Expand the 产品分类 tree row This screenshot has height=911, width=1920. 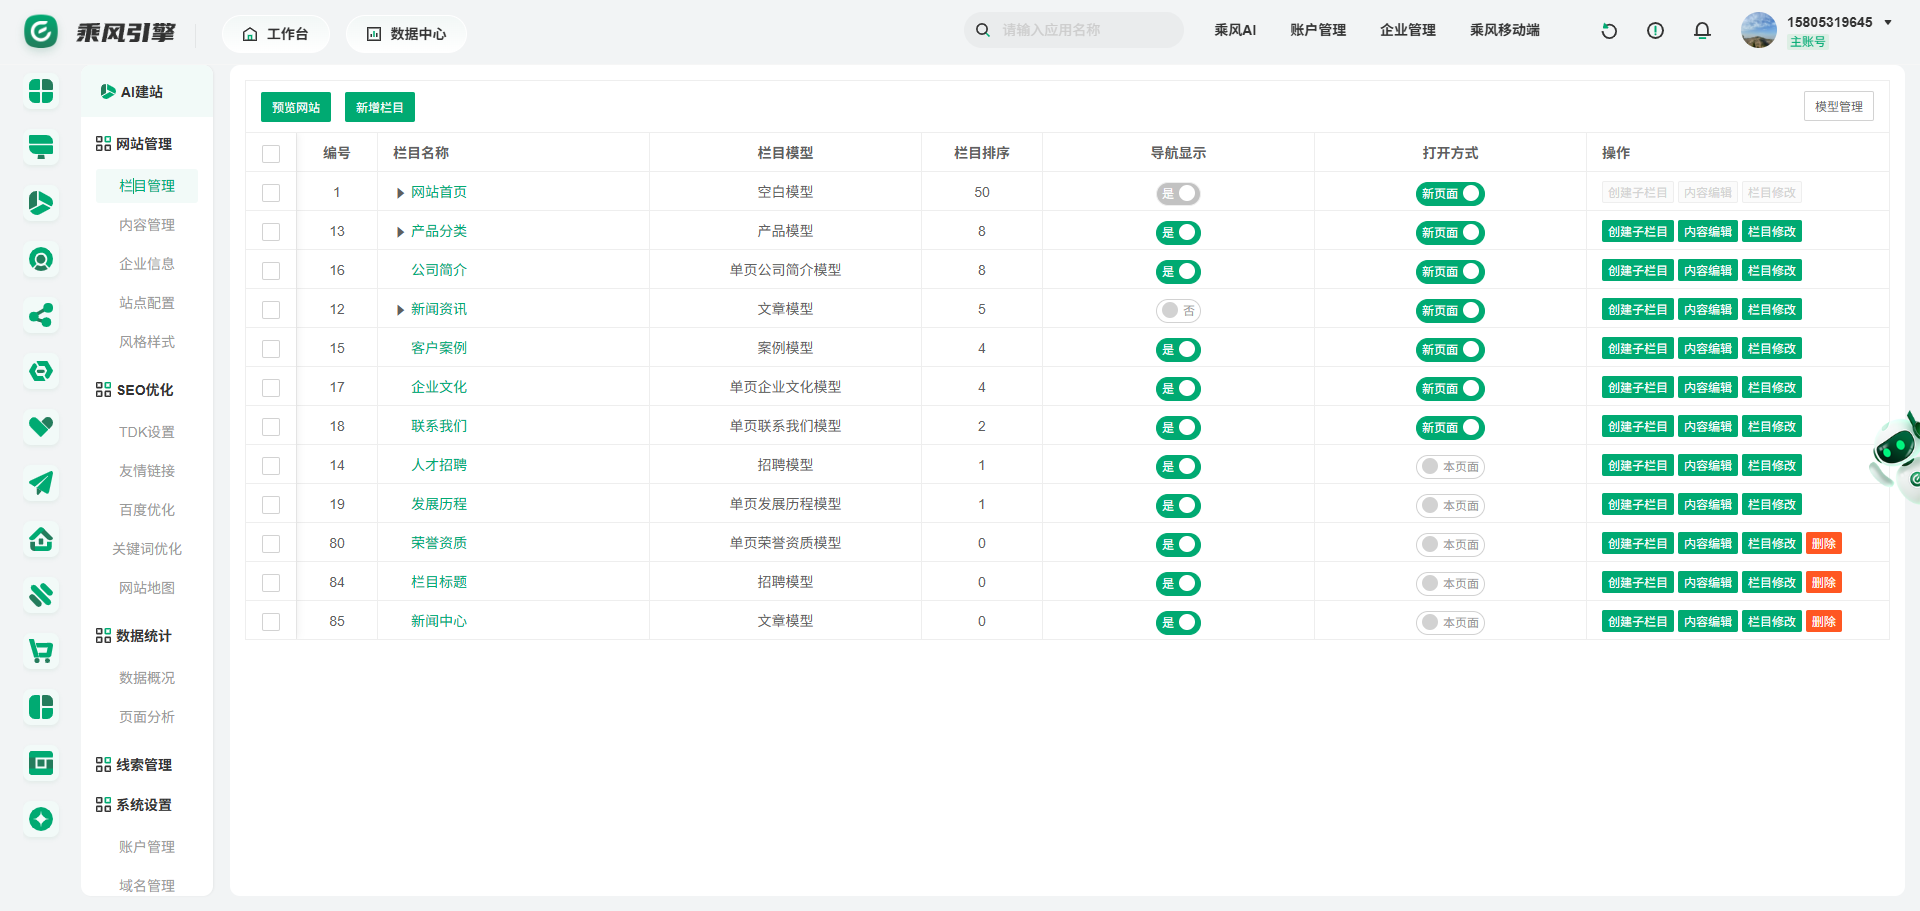click(x=400, y=232)
